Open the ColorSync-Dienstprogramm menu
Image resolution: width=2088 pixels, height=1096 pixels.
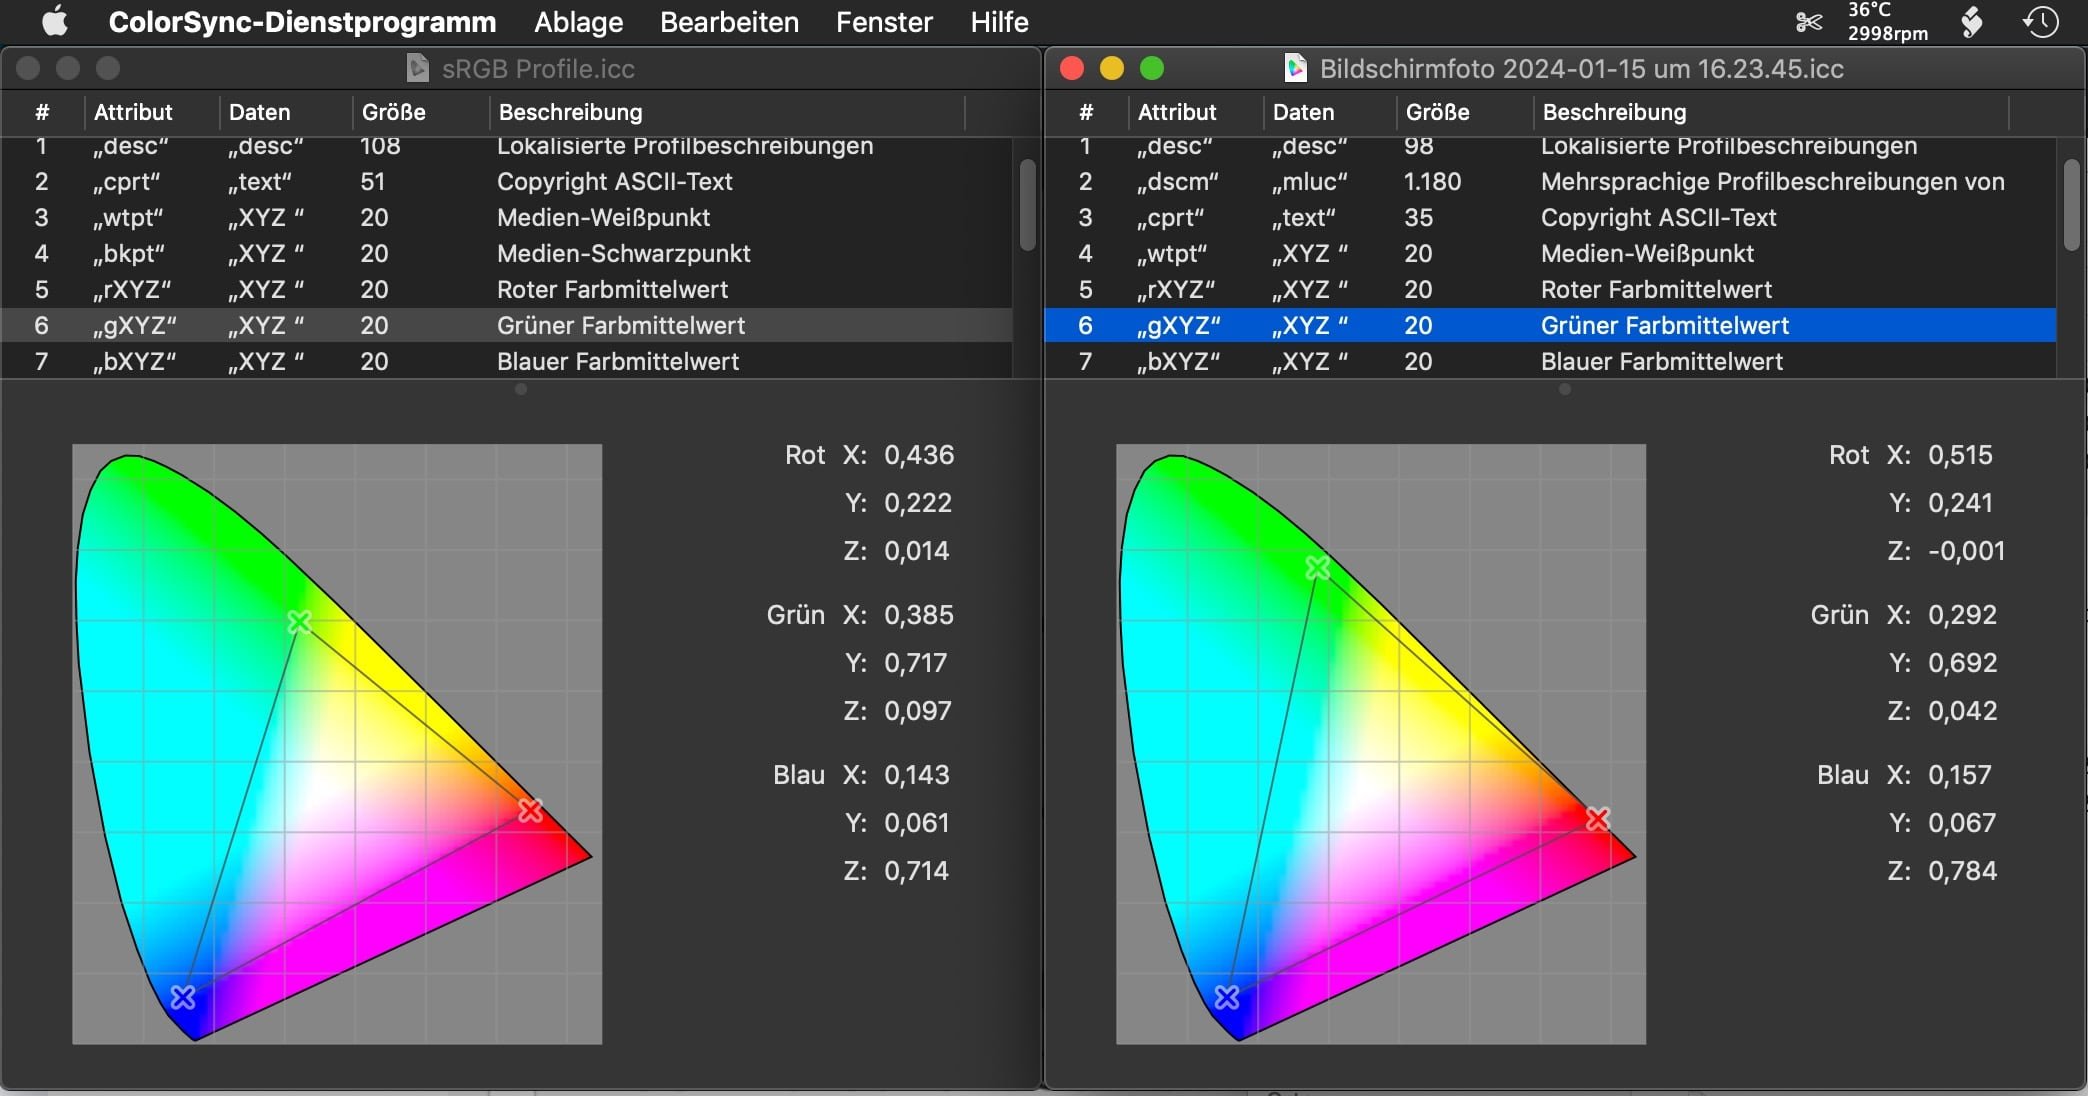click(x=302, y=22)
